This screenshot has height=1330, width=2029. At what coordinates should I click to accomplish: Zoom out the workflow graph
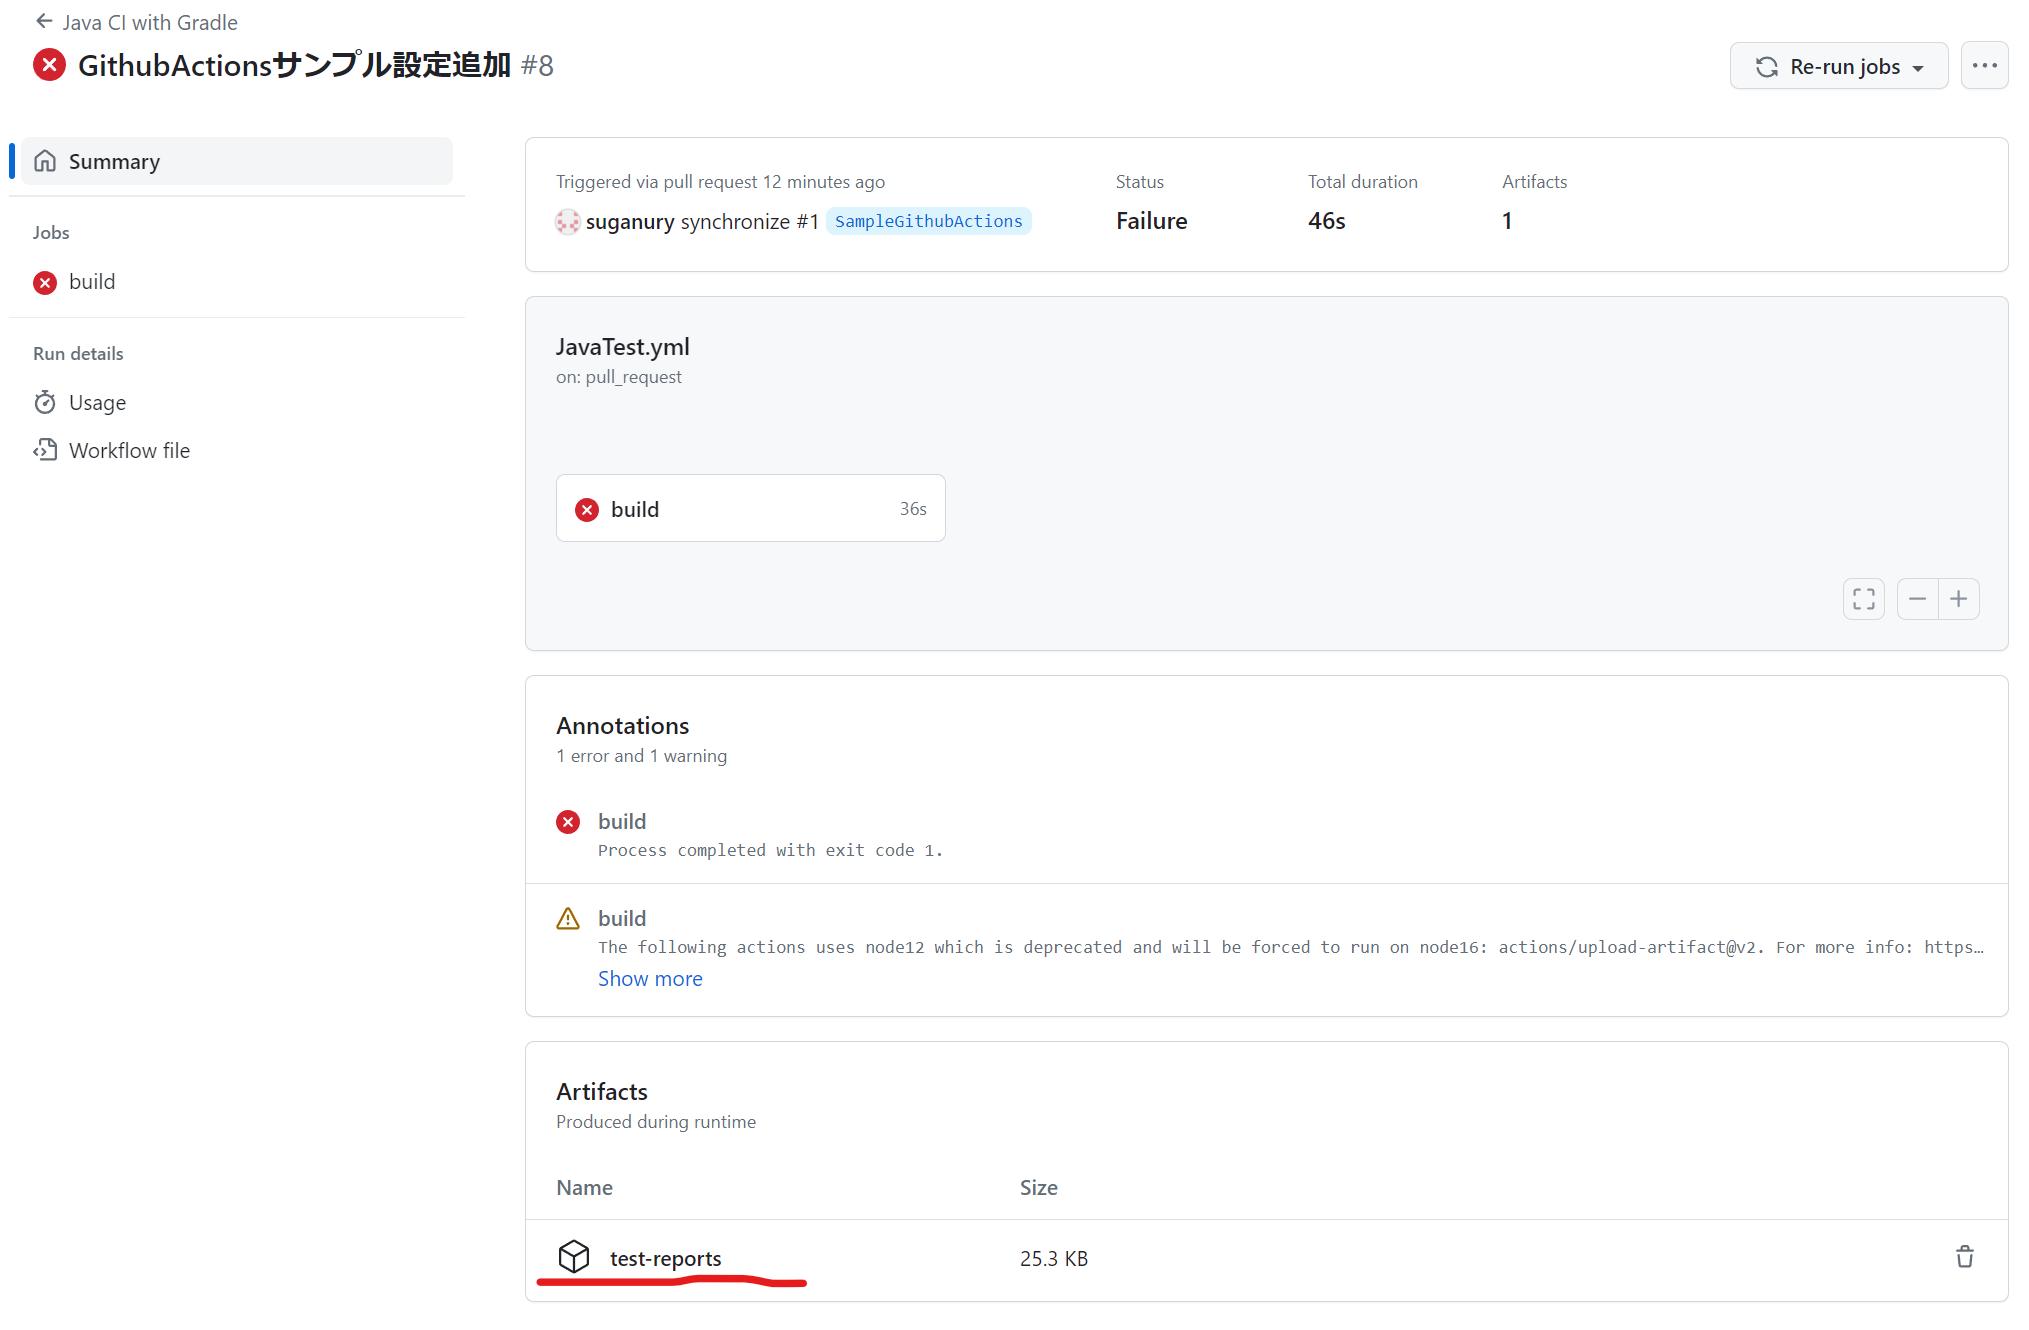[1917, 599]
